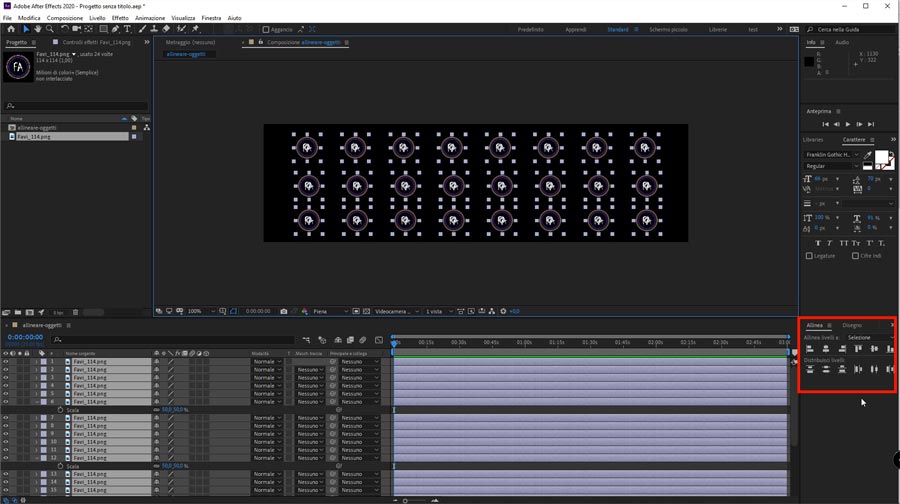
Task: Click distribute vertical centers icon in Allinea
Action: (826, 369)
